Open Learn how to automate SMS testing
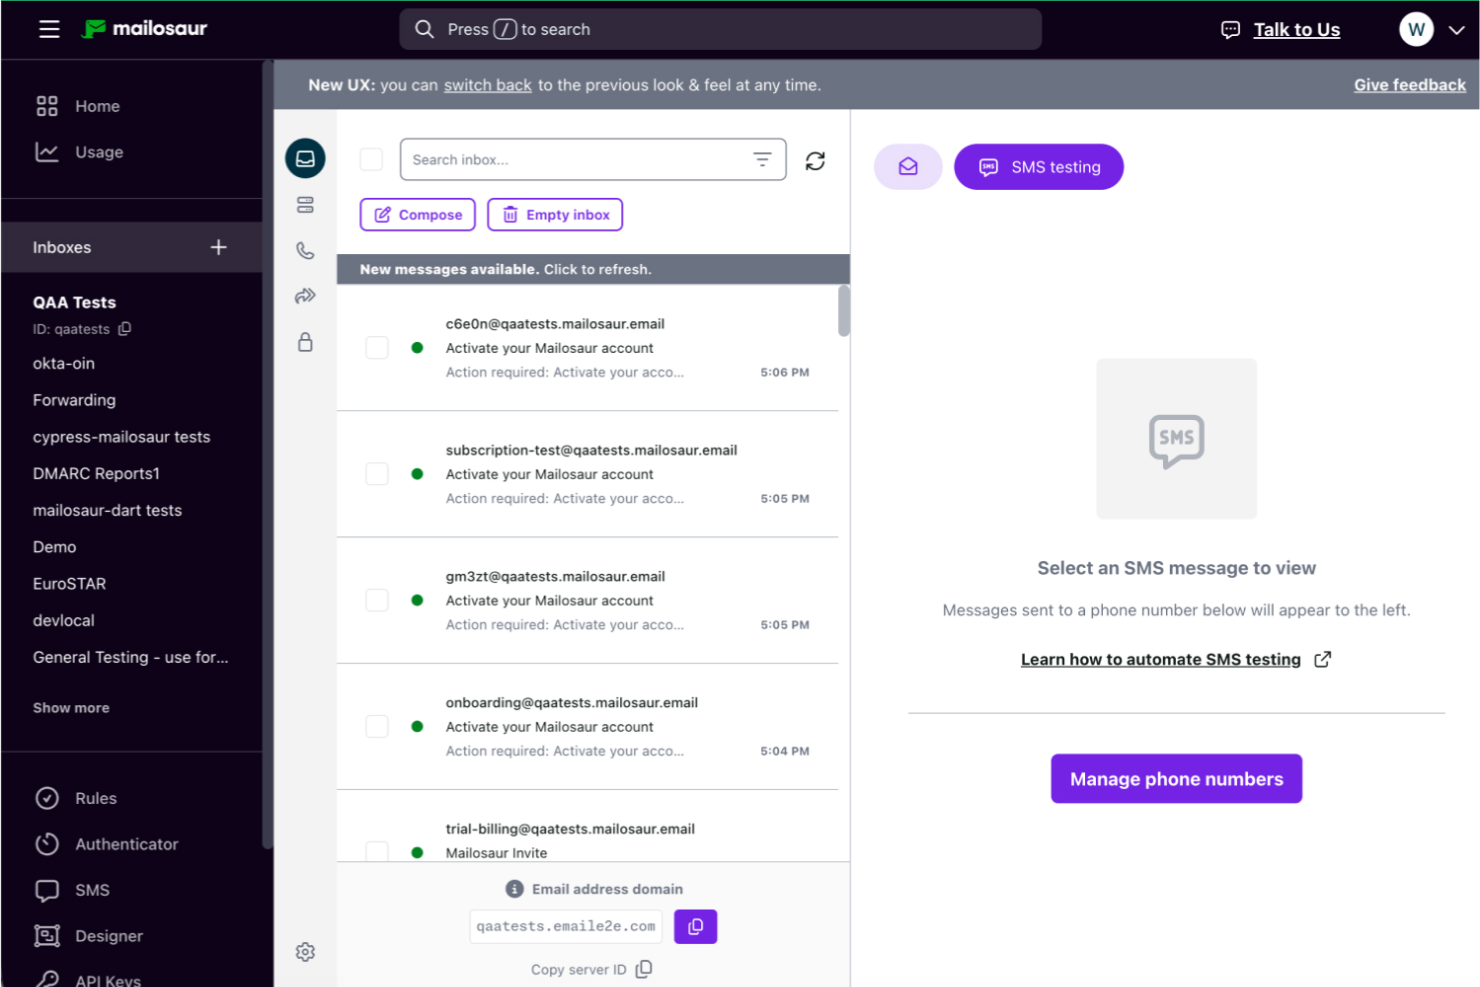The width and height of the screenshot is (1480, 987). coord(1161,659)
